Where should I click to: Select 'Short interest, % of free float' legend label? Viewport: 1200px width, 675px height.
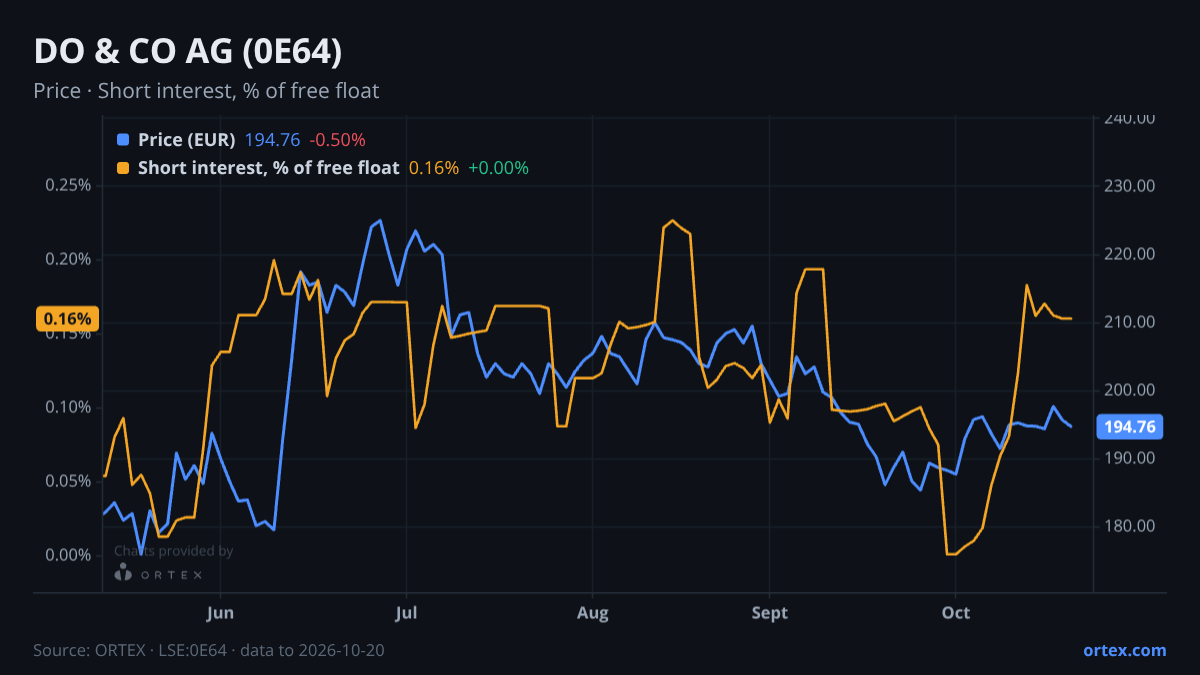(x=268, y=168)
